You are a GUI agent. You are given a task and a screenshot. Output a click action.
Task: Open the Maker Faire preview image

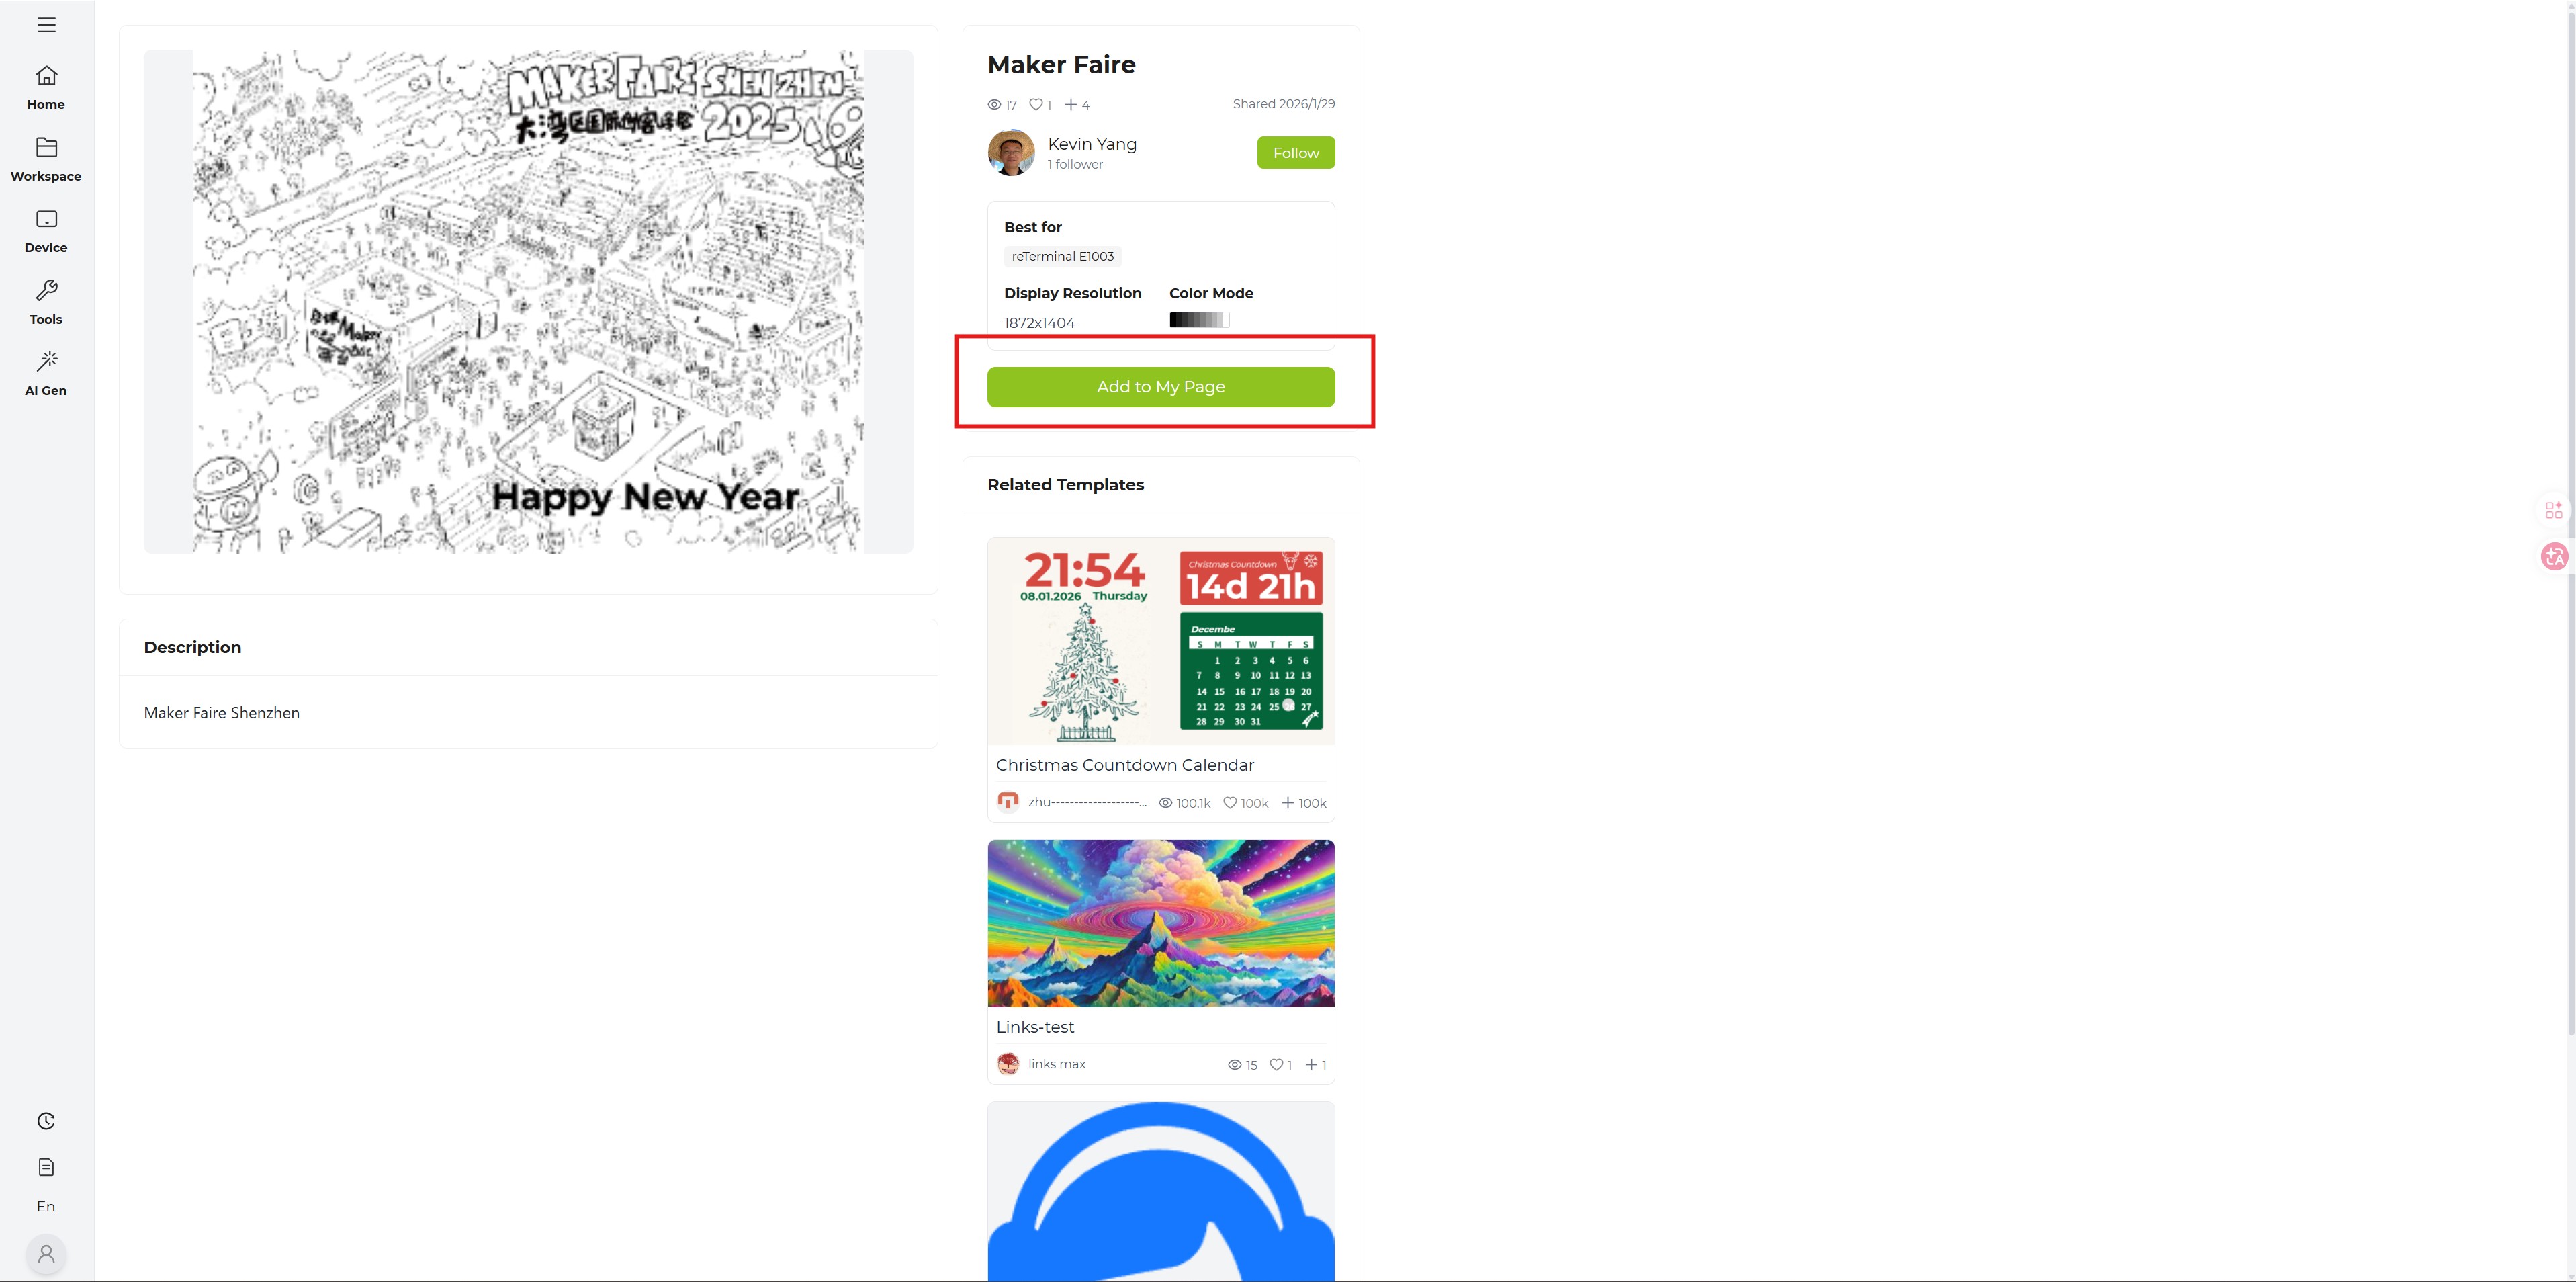528,301
